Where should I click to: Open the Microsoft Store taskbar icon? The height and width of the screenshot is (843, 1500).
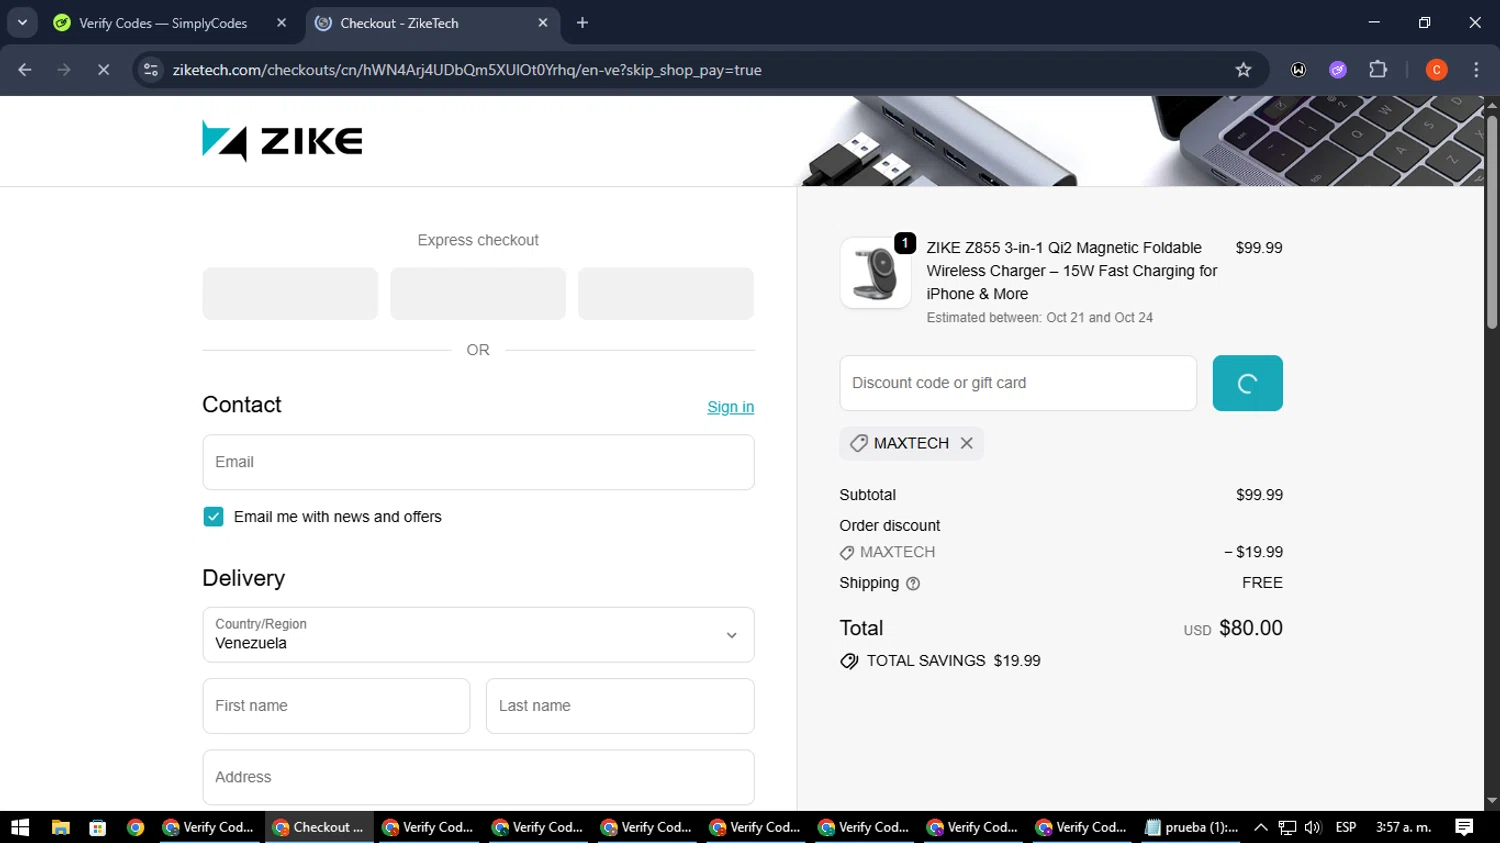97,827
